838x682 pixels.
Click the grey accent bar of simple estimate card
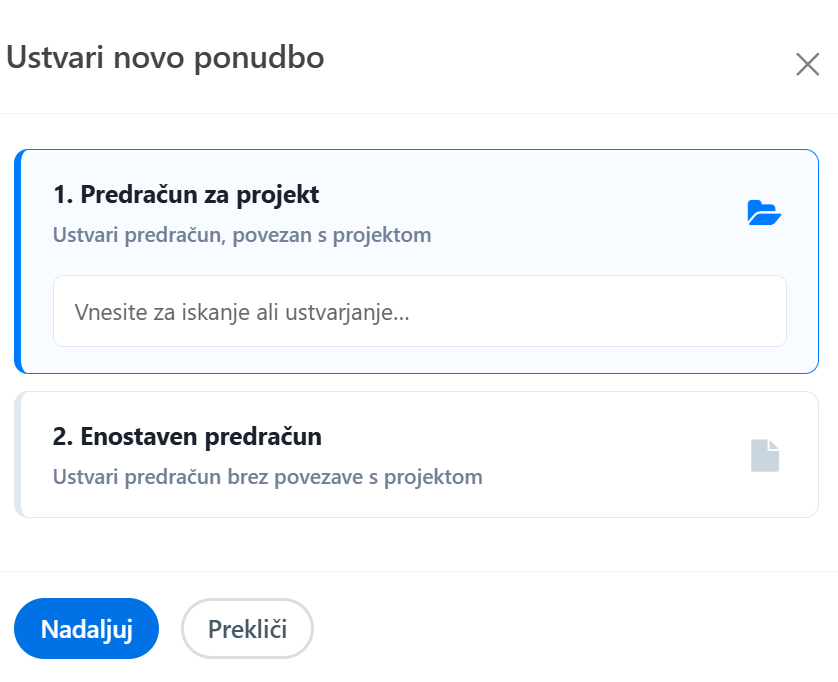[x=18, y=455]
